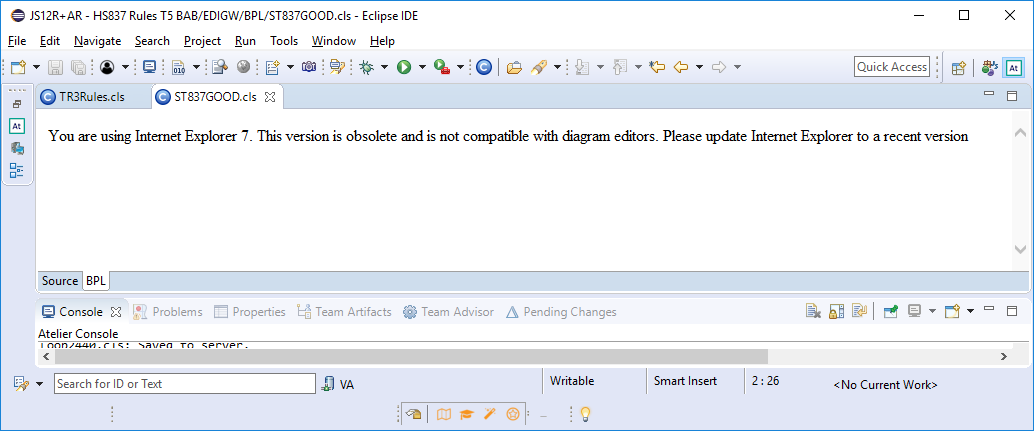Click the open folder icon
This screenshot has width=1034, height=431.
click(x=514, y=67)
